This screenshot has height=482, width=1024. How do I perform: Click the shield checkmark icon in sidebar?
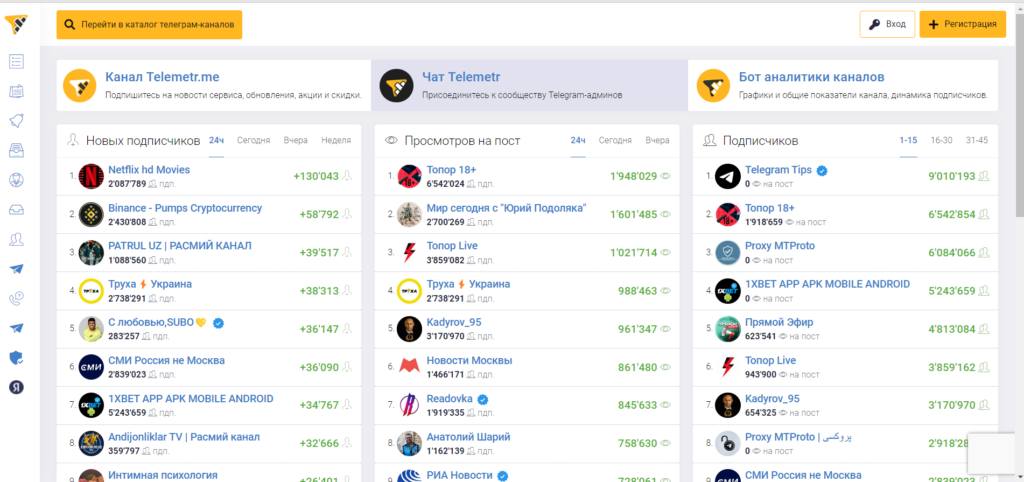pyautogui.click(x=16, y=357)
